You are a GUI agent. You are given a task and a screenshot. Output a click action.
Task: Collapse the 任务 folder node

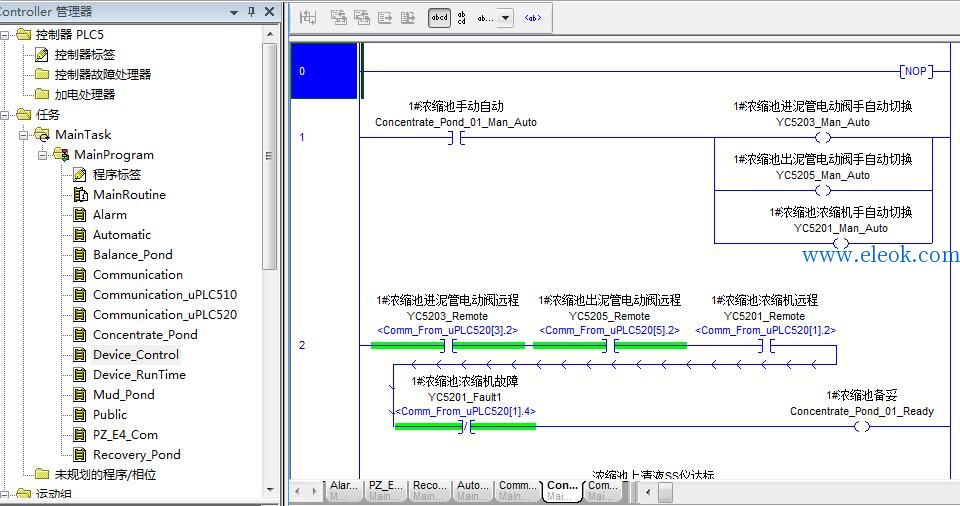5,115
